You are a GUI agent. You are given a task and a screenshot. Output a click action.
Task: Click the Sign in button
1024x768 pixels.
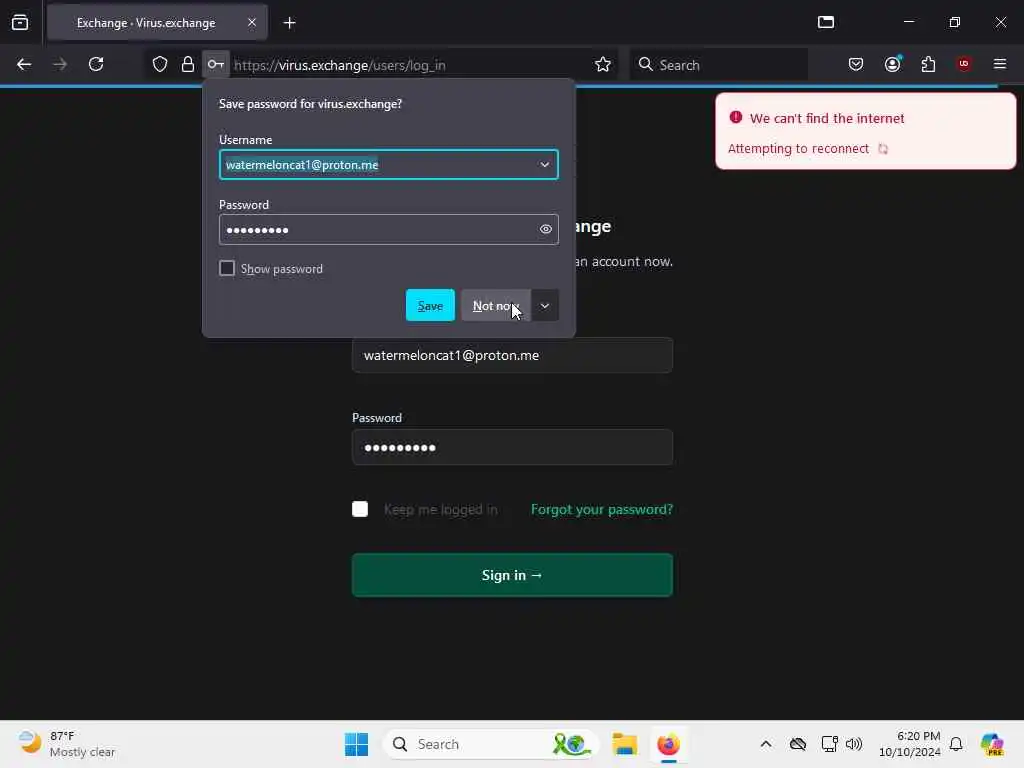coord(512,575)
